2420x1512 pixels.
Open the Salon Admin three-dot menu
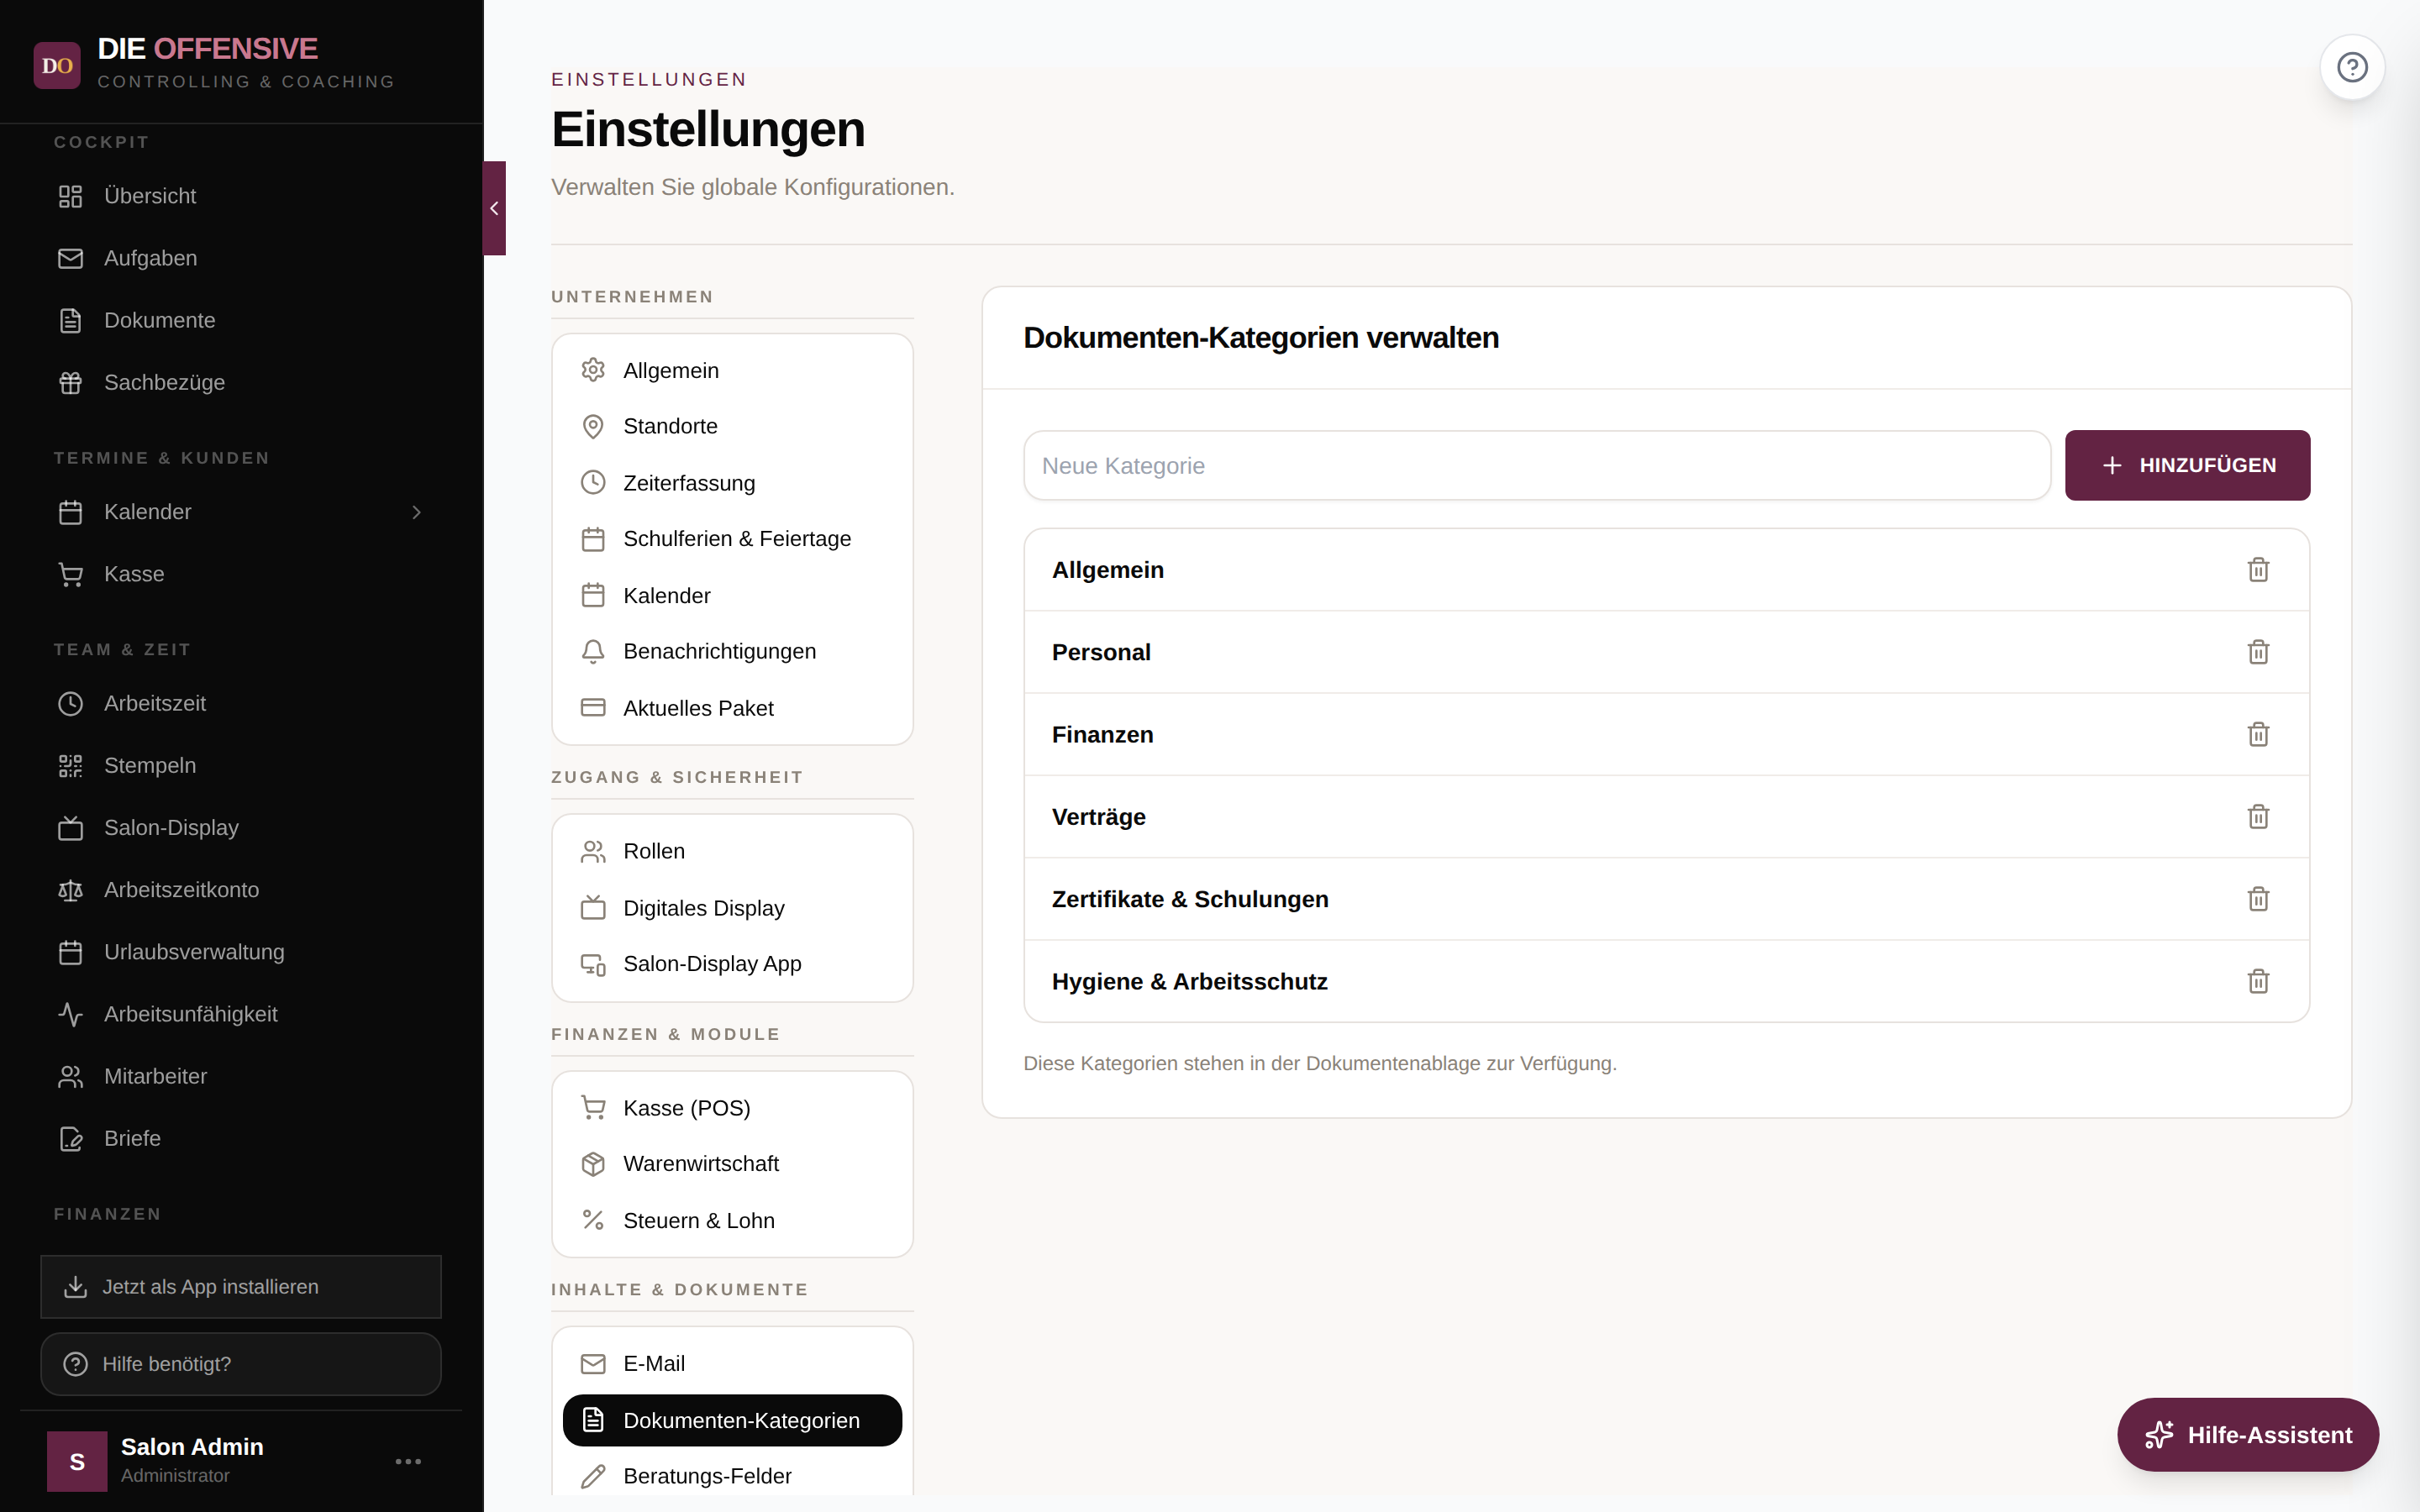(408, 1461)
